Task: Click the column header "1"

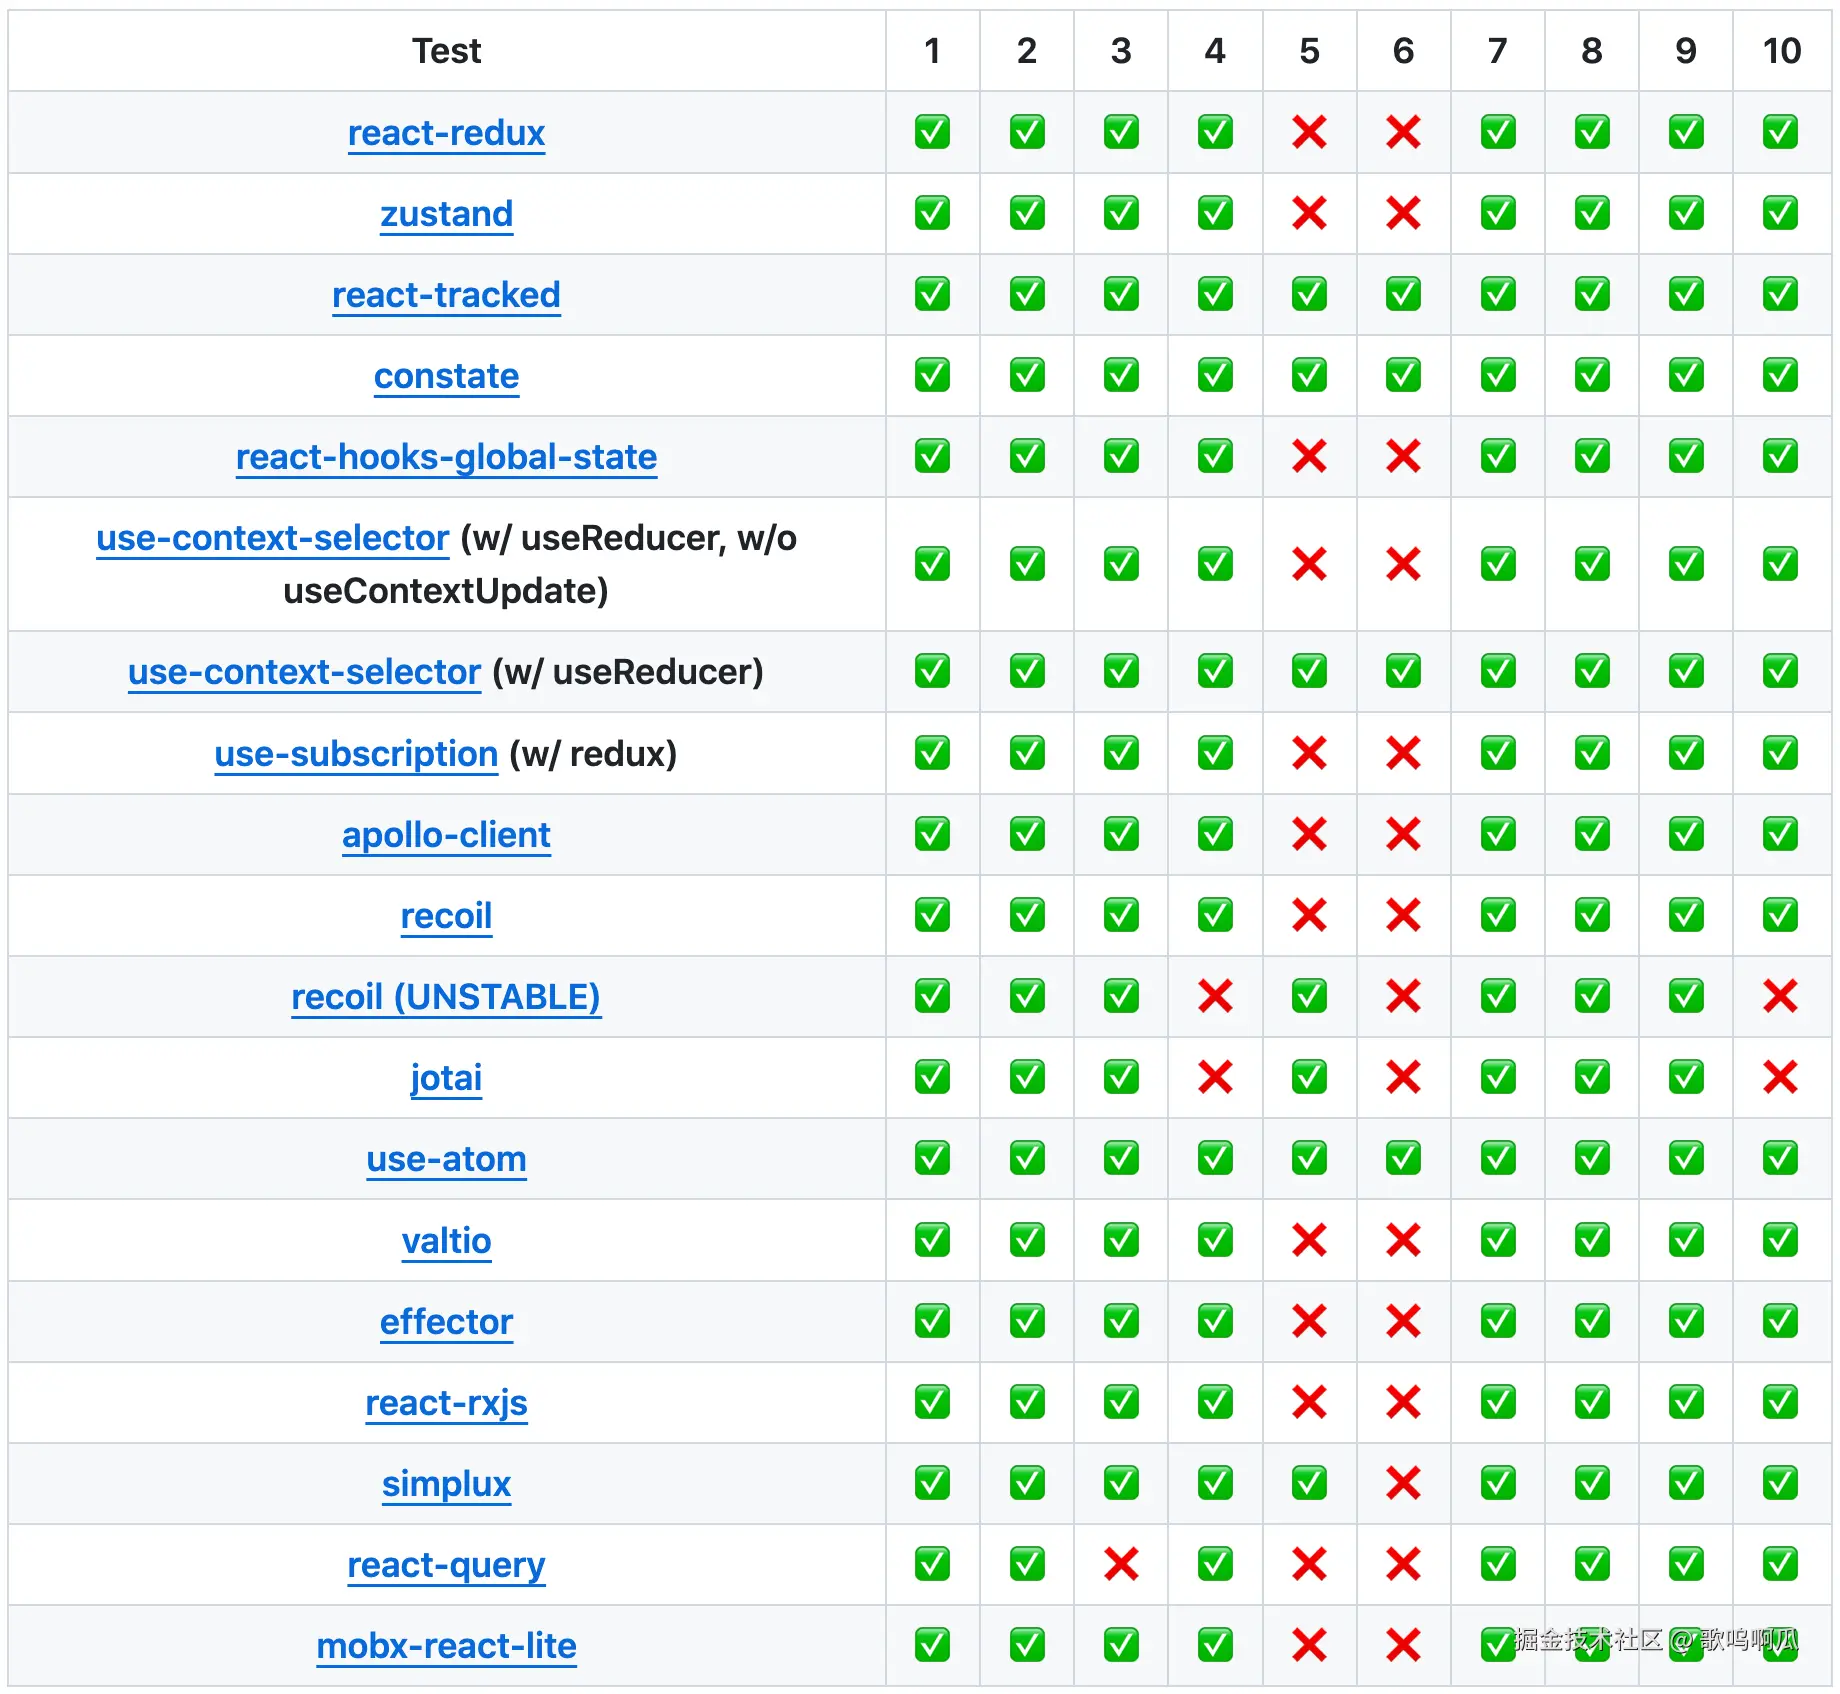Action: pos(932,51)
